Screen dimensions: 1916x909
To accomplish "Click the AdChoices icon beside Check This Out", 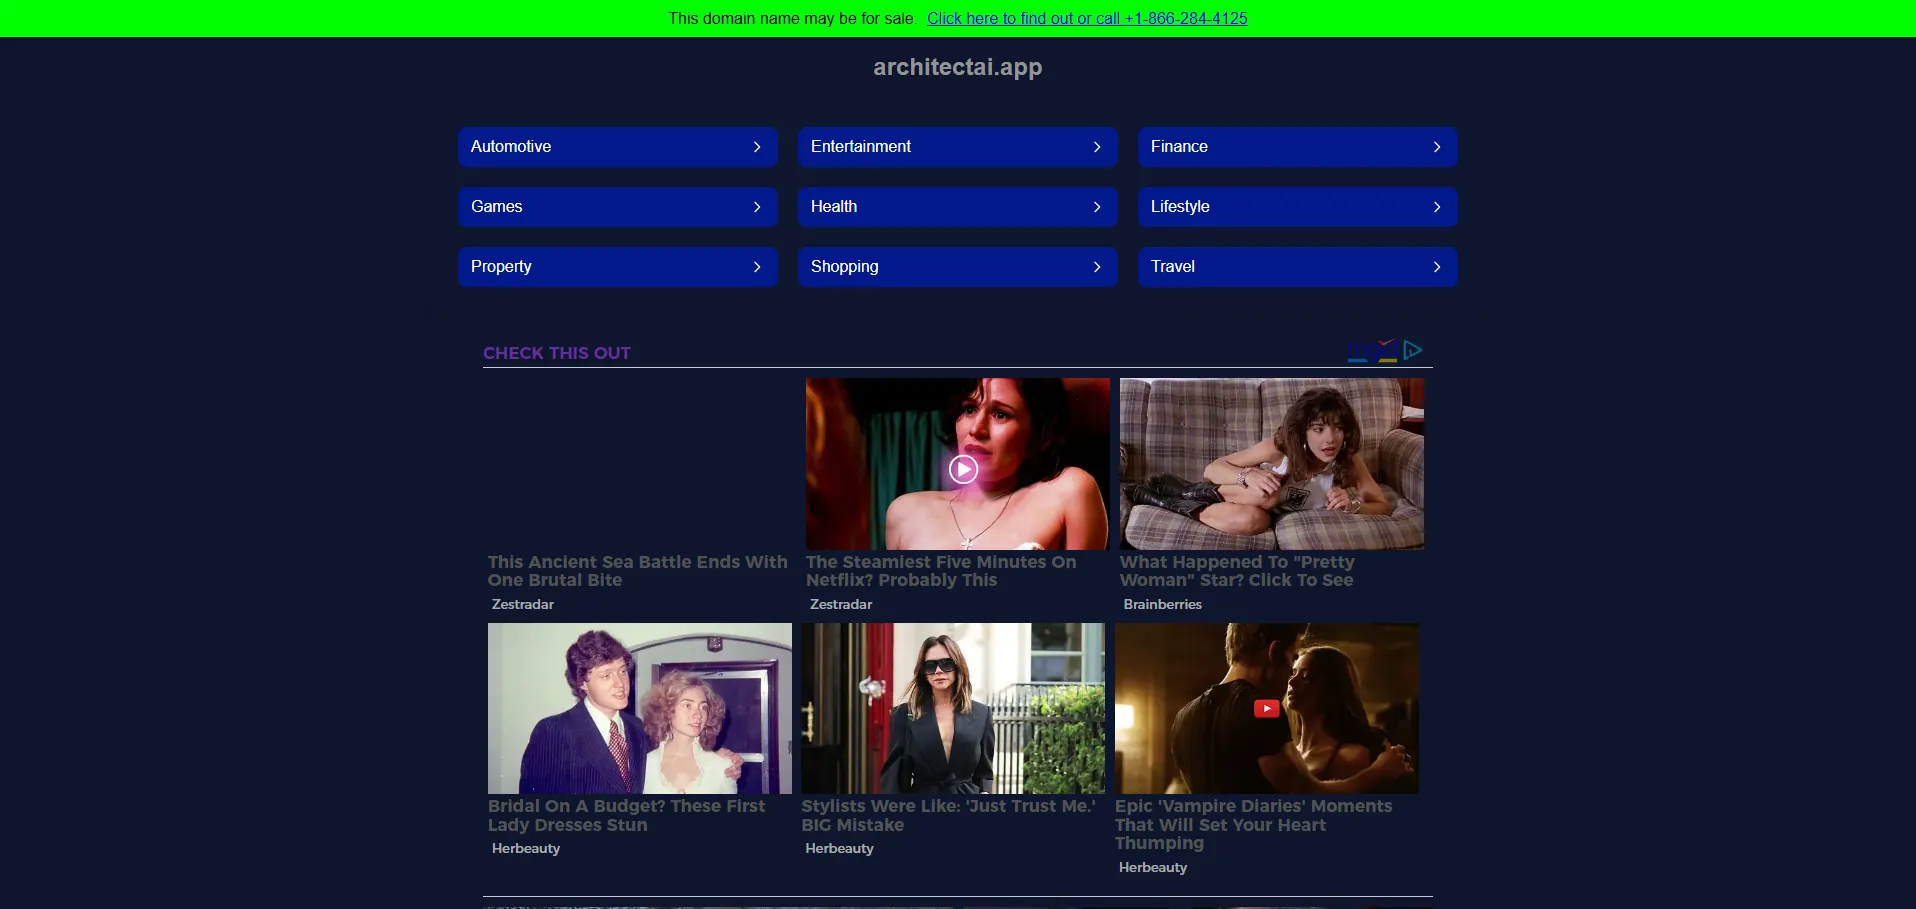I will (x=1412, y=350).
